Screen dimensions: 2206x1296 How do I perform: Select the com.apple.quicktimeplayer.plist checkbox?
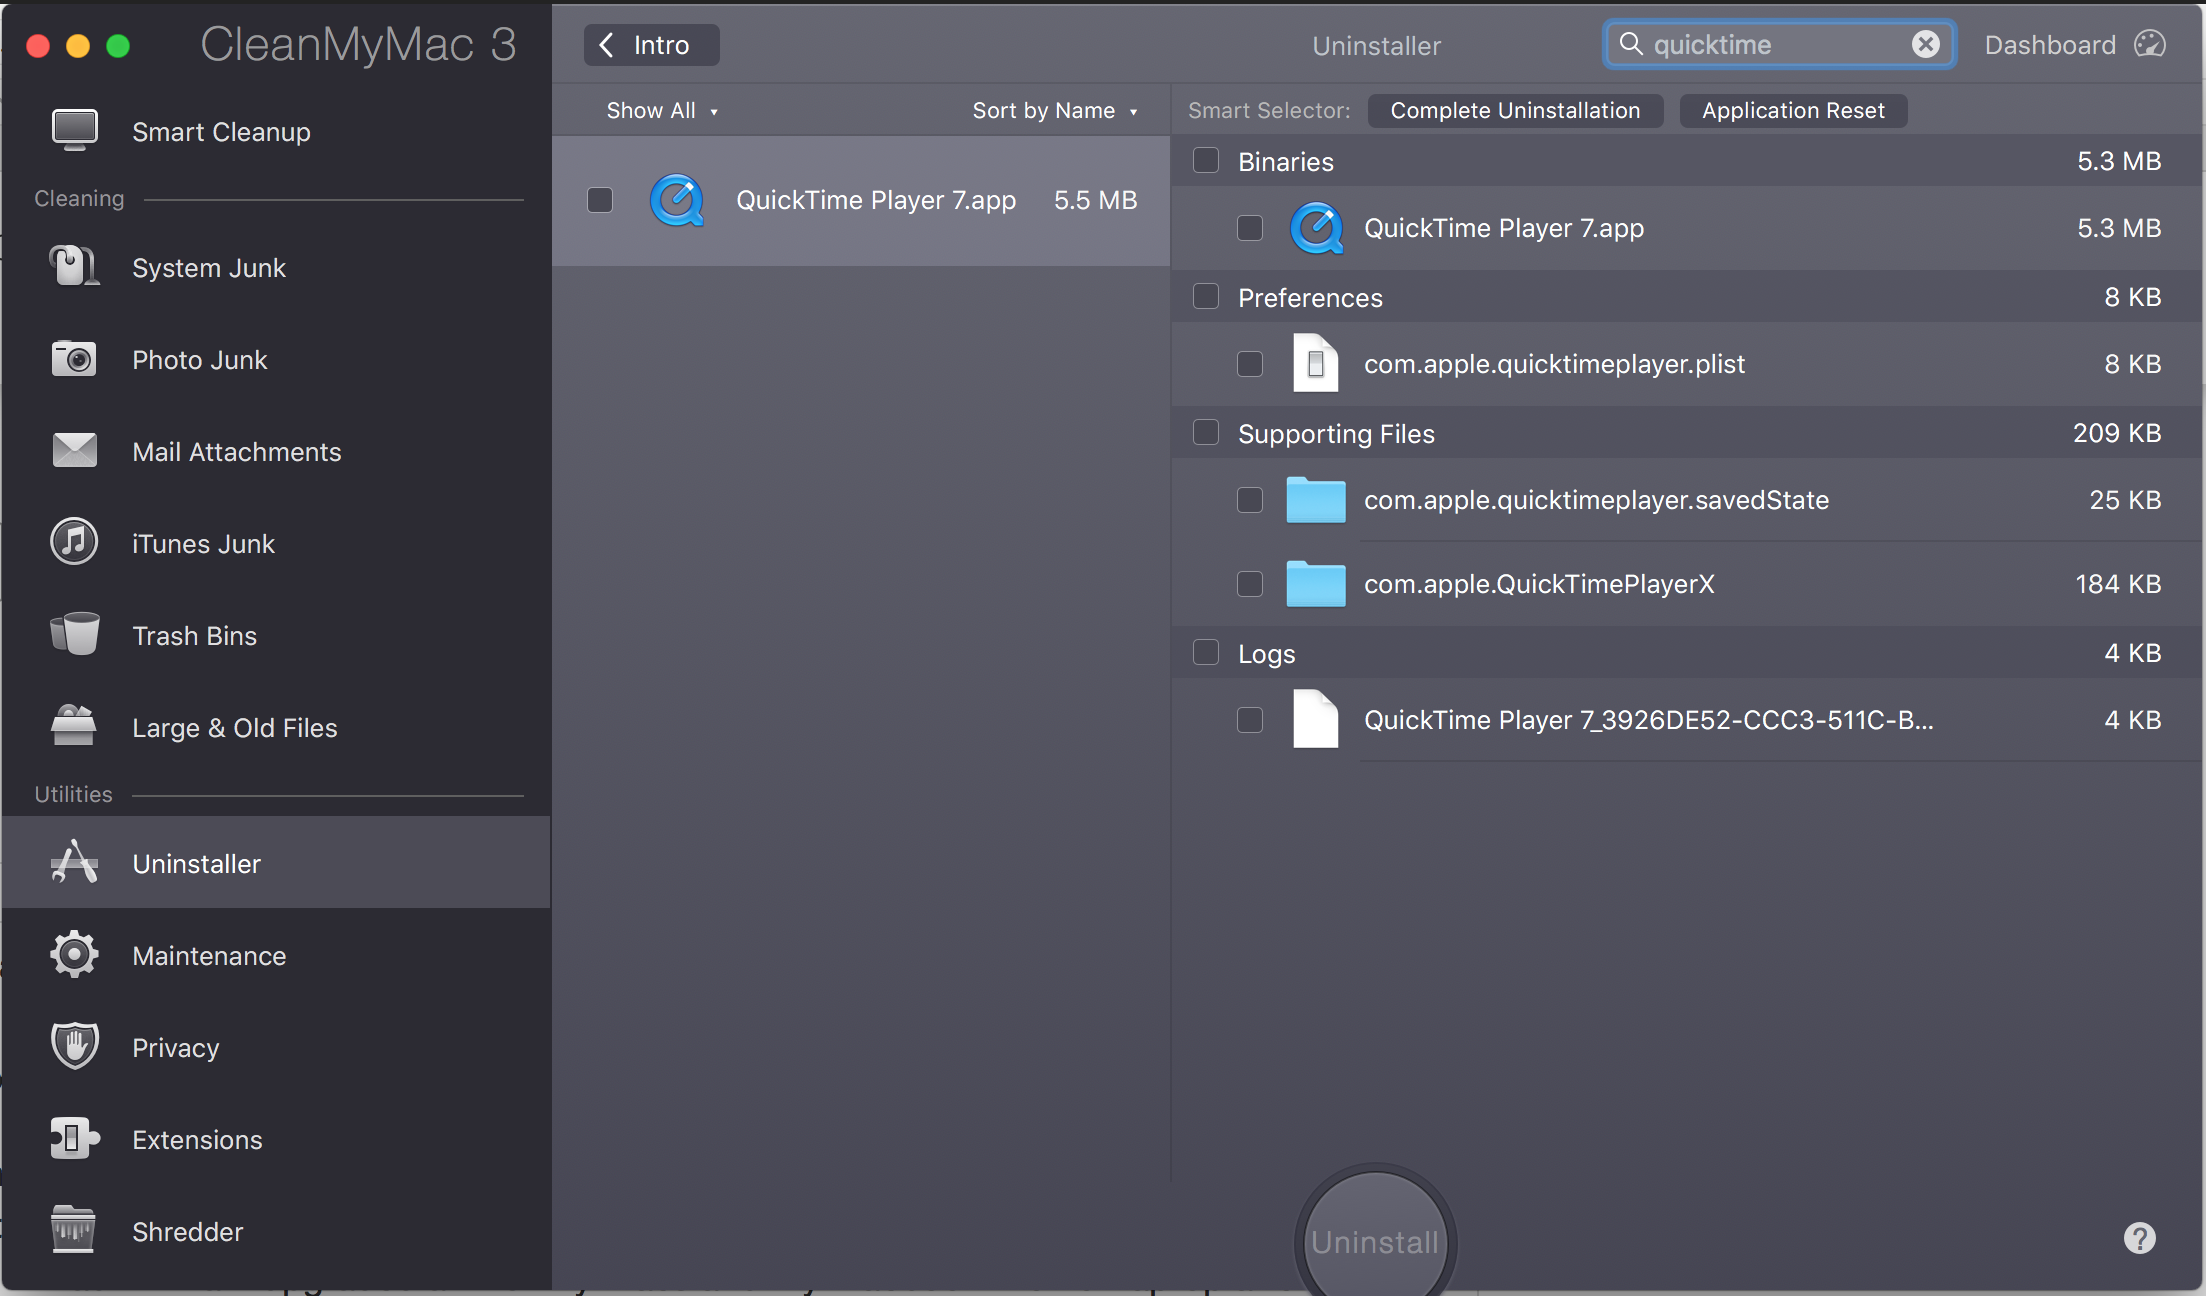(1250, 364)
